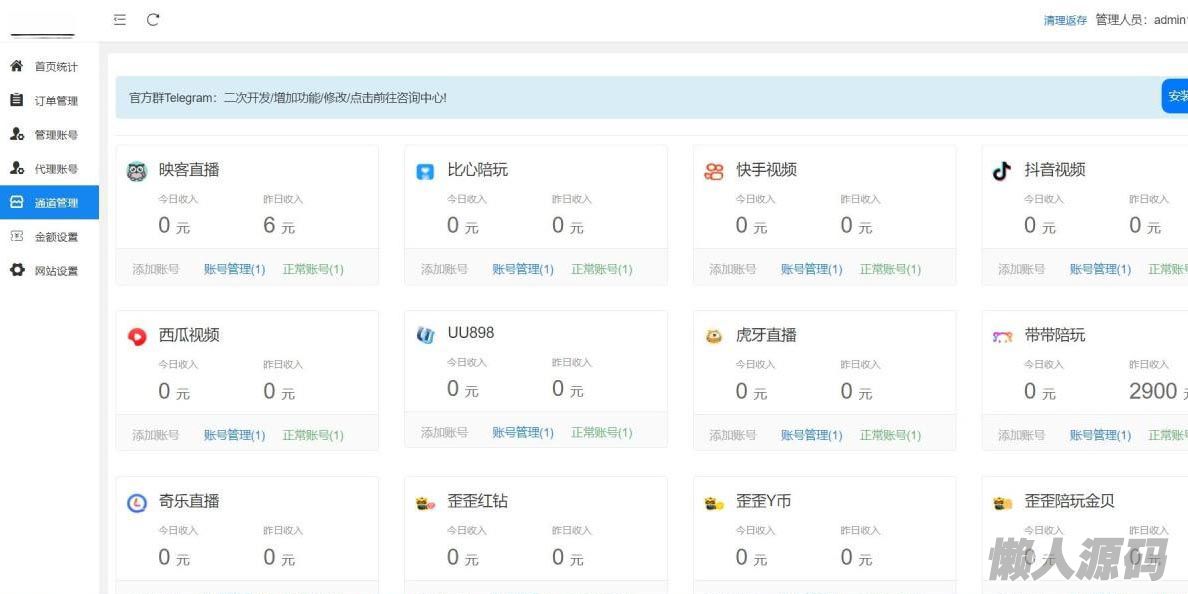Click the 抖音视频 TikTok icon
Image resolution: width=1188 pixels, height=594 pixels.
tap(1002, 171)
